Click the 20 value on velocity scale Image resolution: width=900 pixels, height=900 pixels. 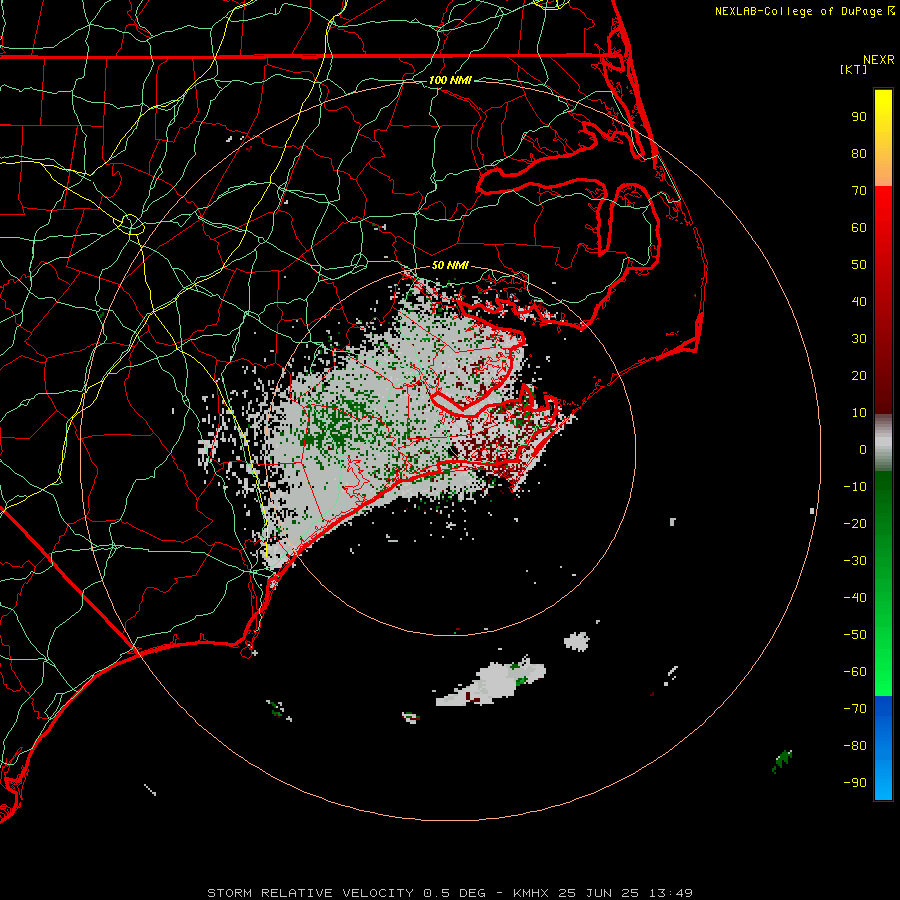(859, 375)
